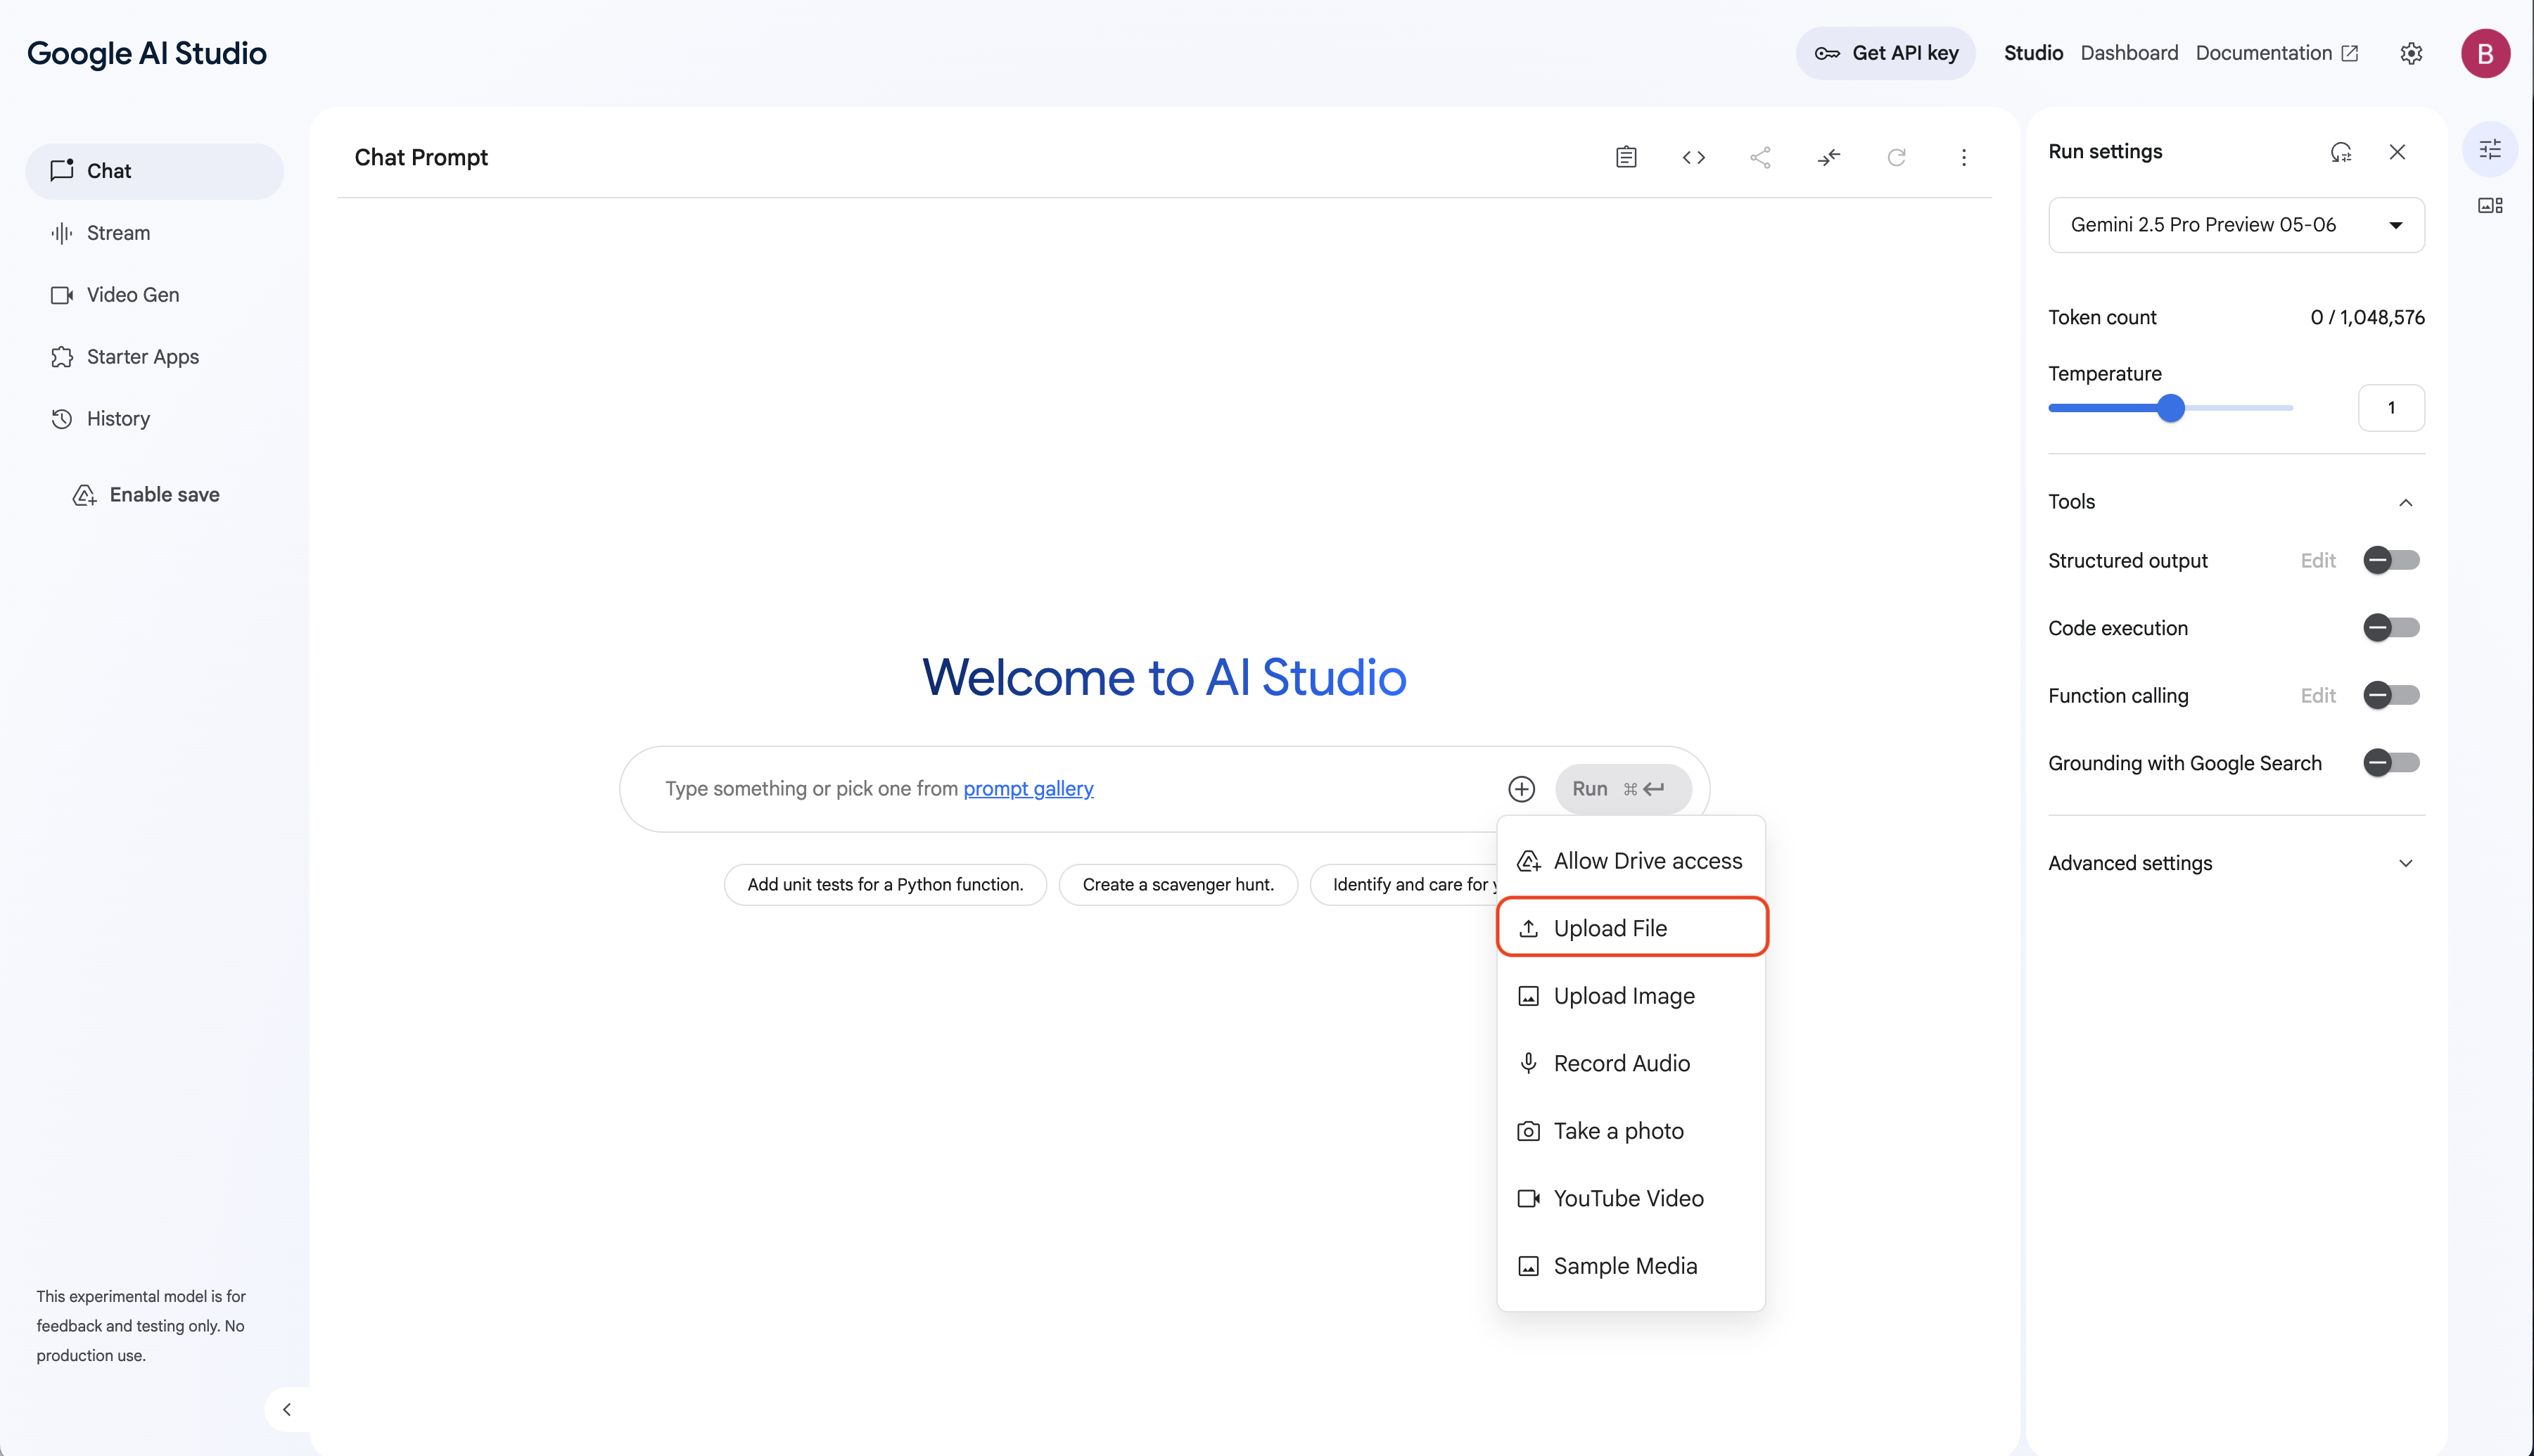Screen dimensions: 2534x1456
Task: Select Sample Media option
Action: click(1631, 1266)
